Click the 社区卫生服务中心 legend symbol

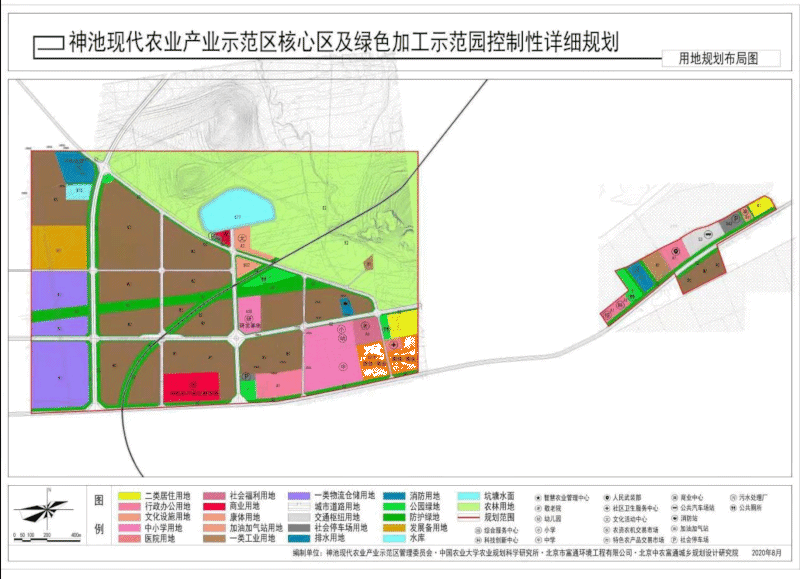[607, 508]
